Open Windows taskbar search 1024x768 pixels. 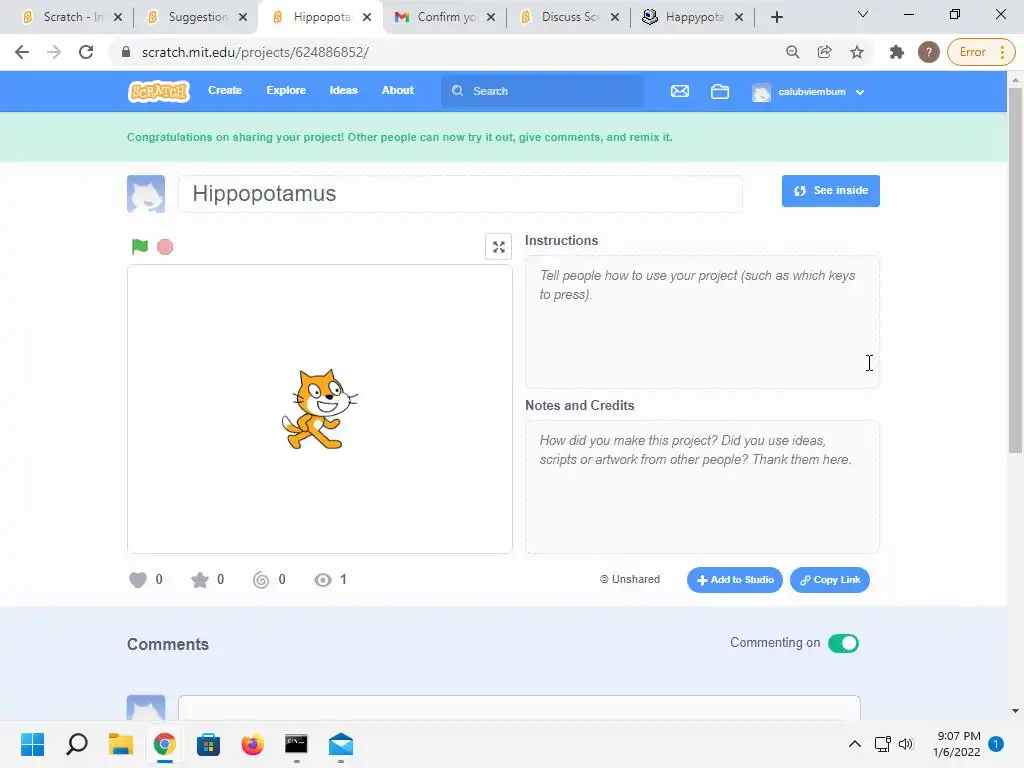click(77, 744)
